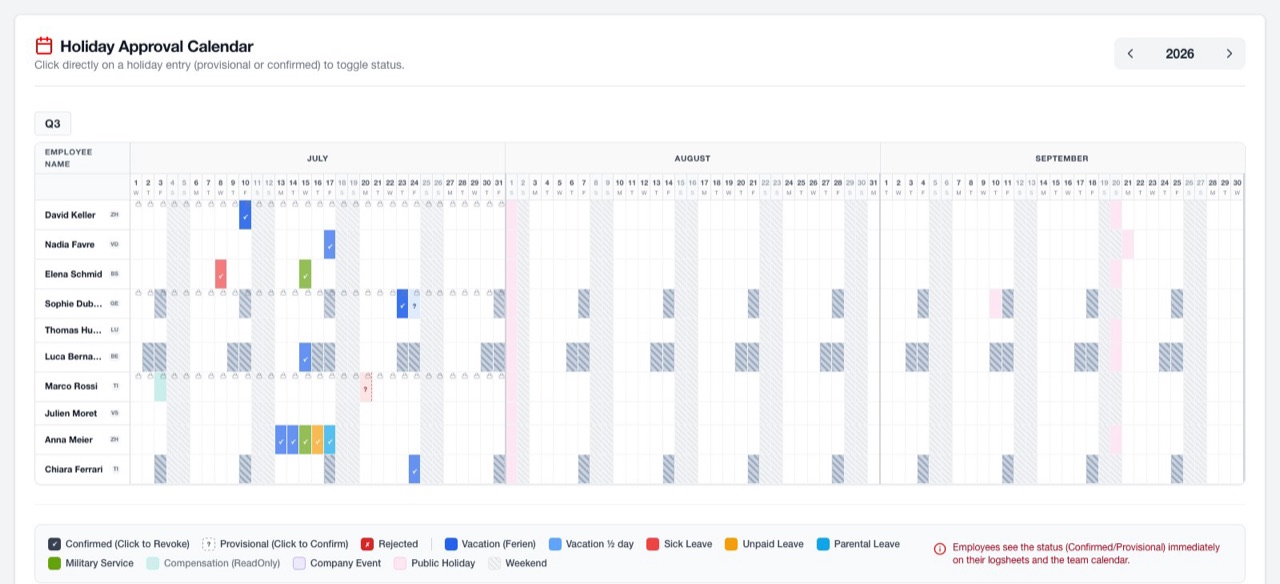Toggle Anna Meier's July 17 parental leave entry
The image size is (1280, 584).
(x=329, y=440)
